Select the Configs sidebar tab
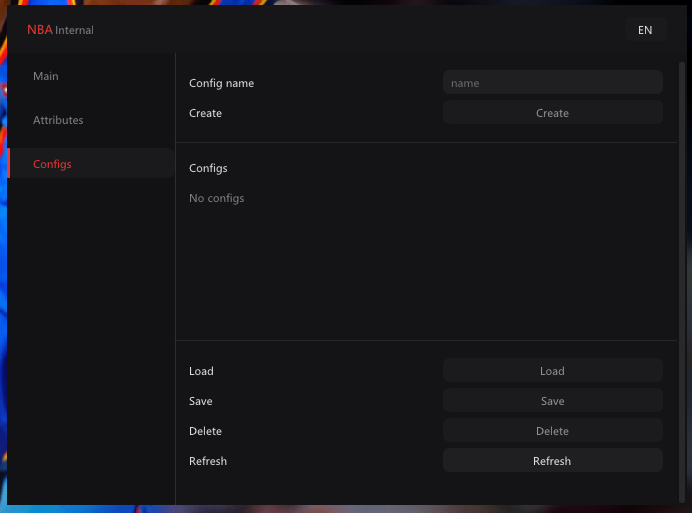 coord(90,164)
